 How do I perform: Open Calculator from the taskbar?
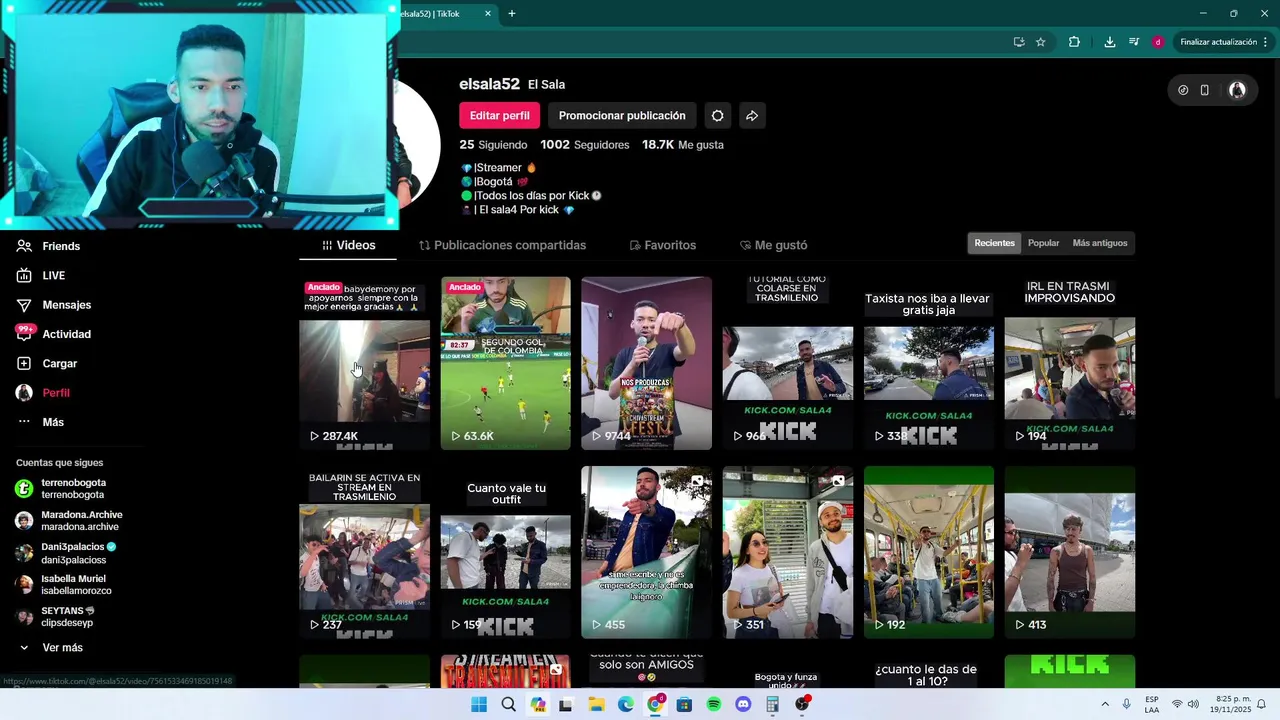772,704
